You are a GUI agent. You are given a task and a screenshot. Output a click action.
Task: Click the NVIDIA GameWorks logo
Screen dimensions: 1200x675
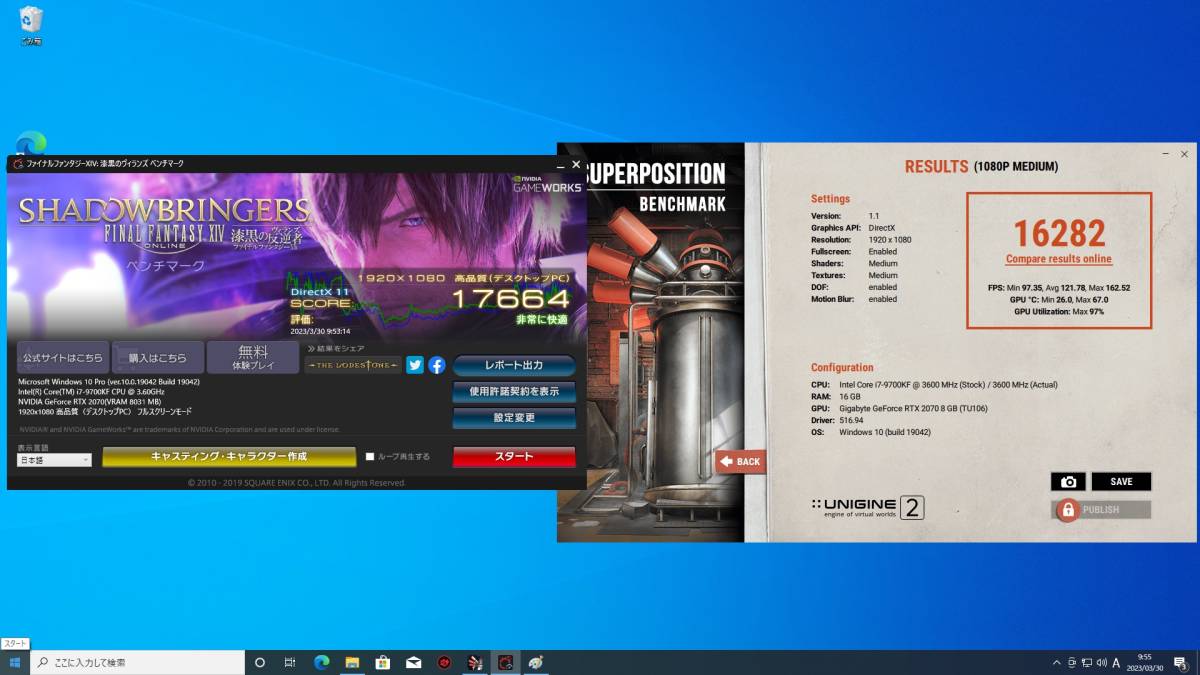point(547,183)
